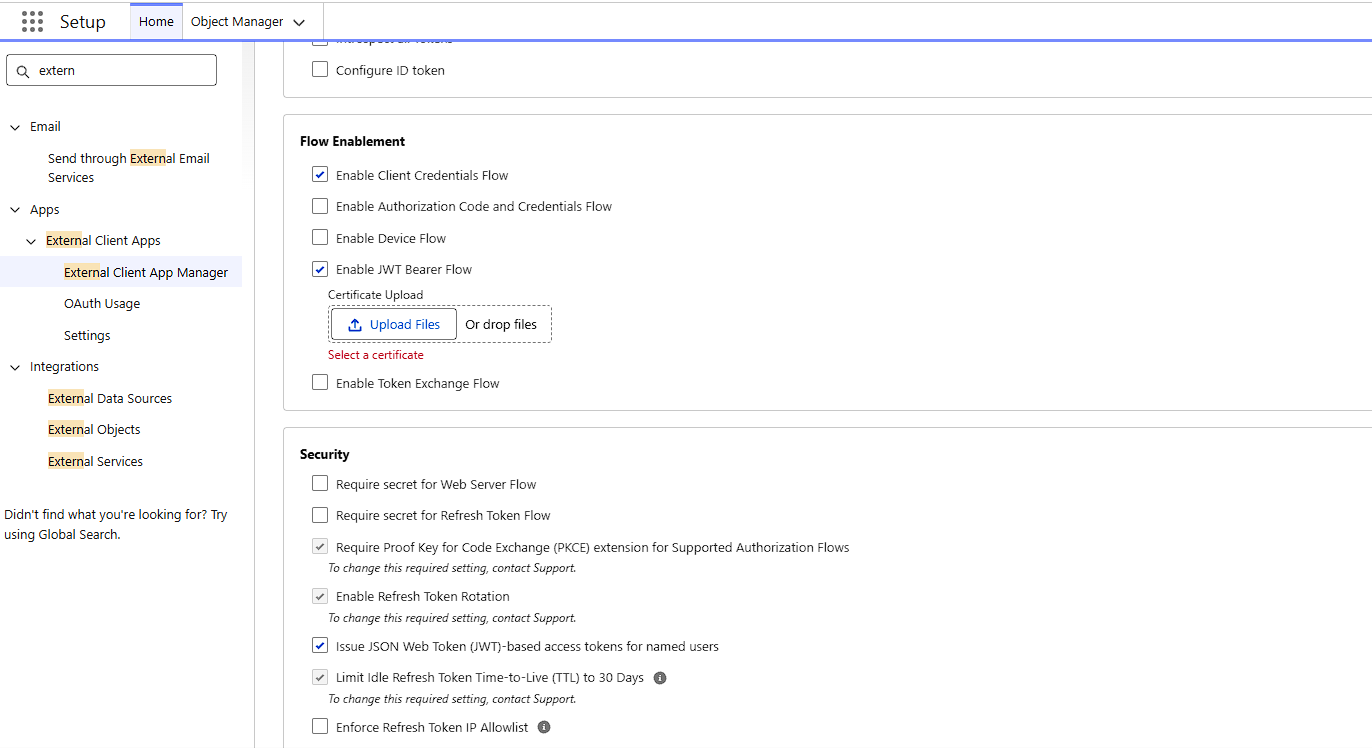Click the Upload Files button

click(x=394, y=324)
